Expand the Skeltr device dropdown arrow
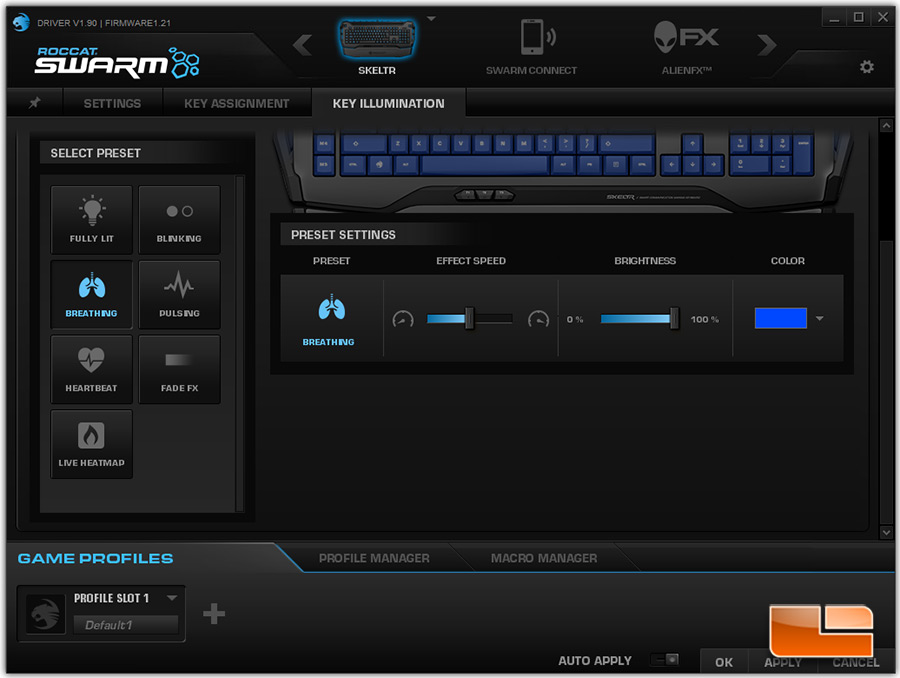 [x=432, y=19]
